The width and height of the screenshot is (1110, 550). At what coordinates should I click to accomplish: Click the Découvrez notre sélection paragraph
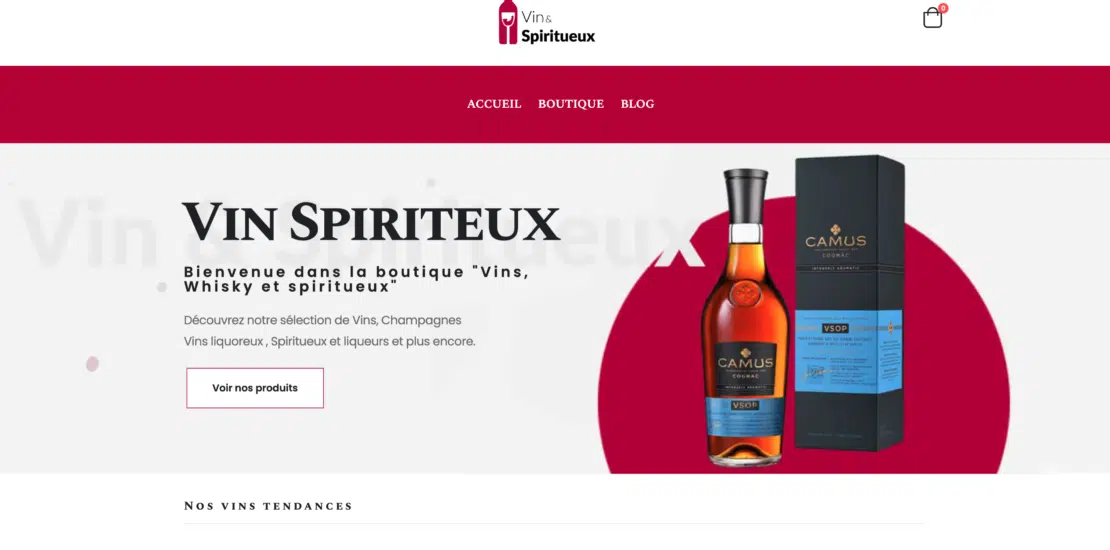pos(329,331)
